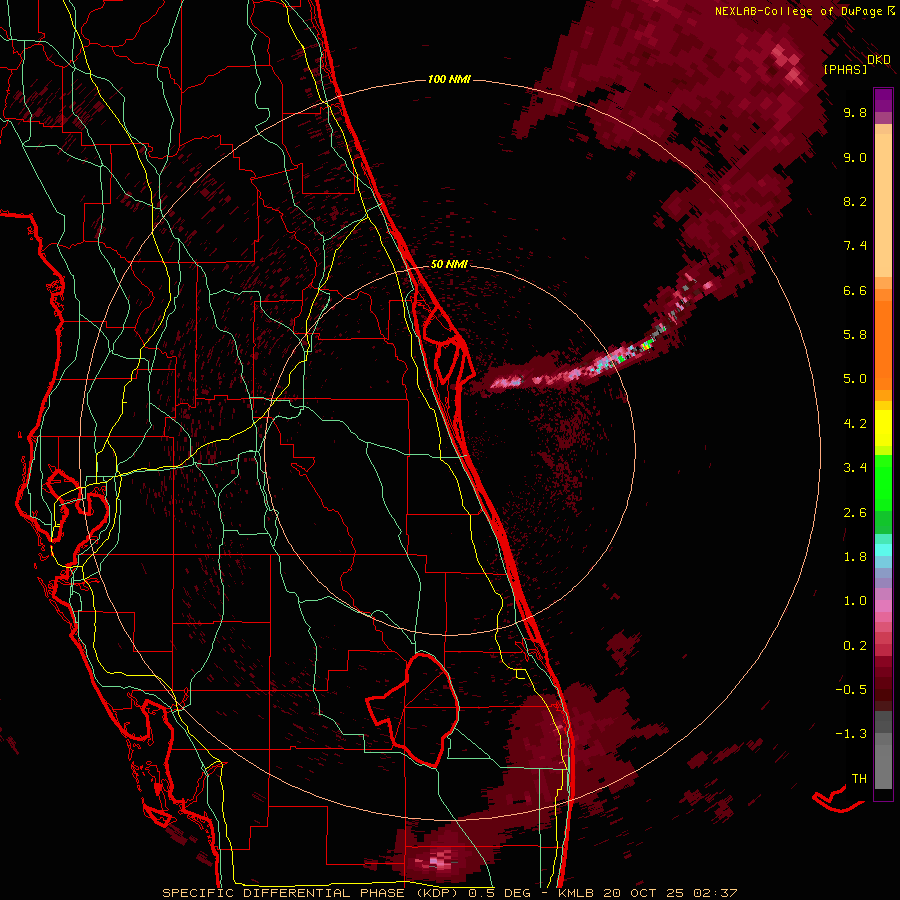Click the green-yellow KDP core offshore

(647, 346)
